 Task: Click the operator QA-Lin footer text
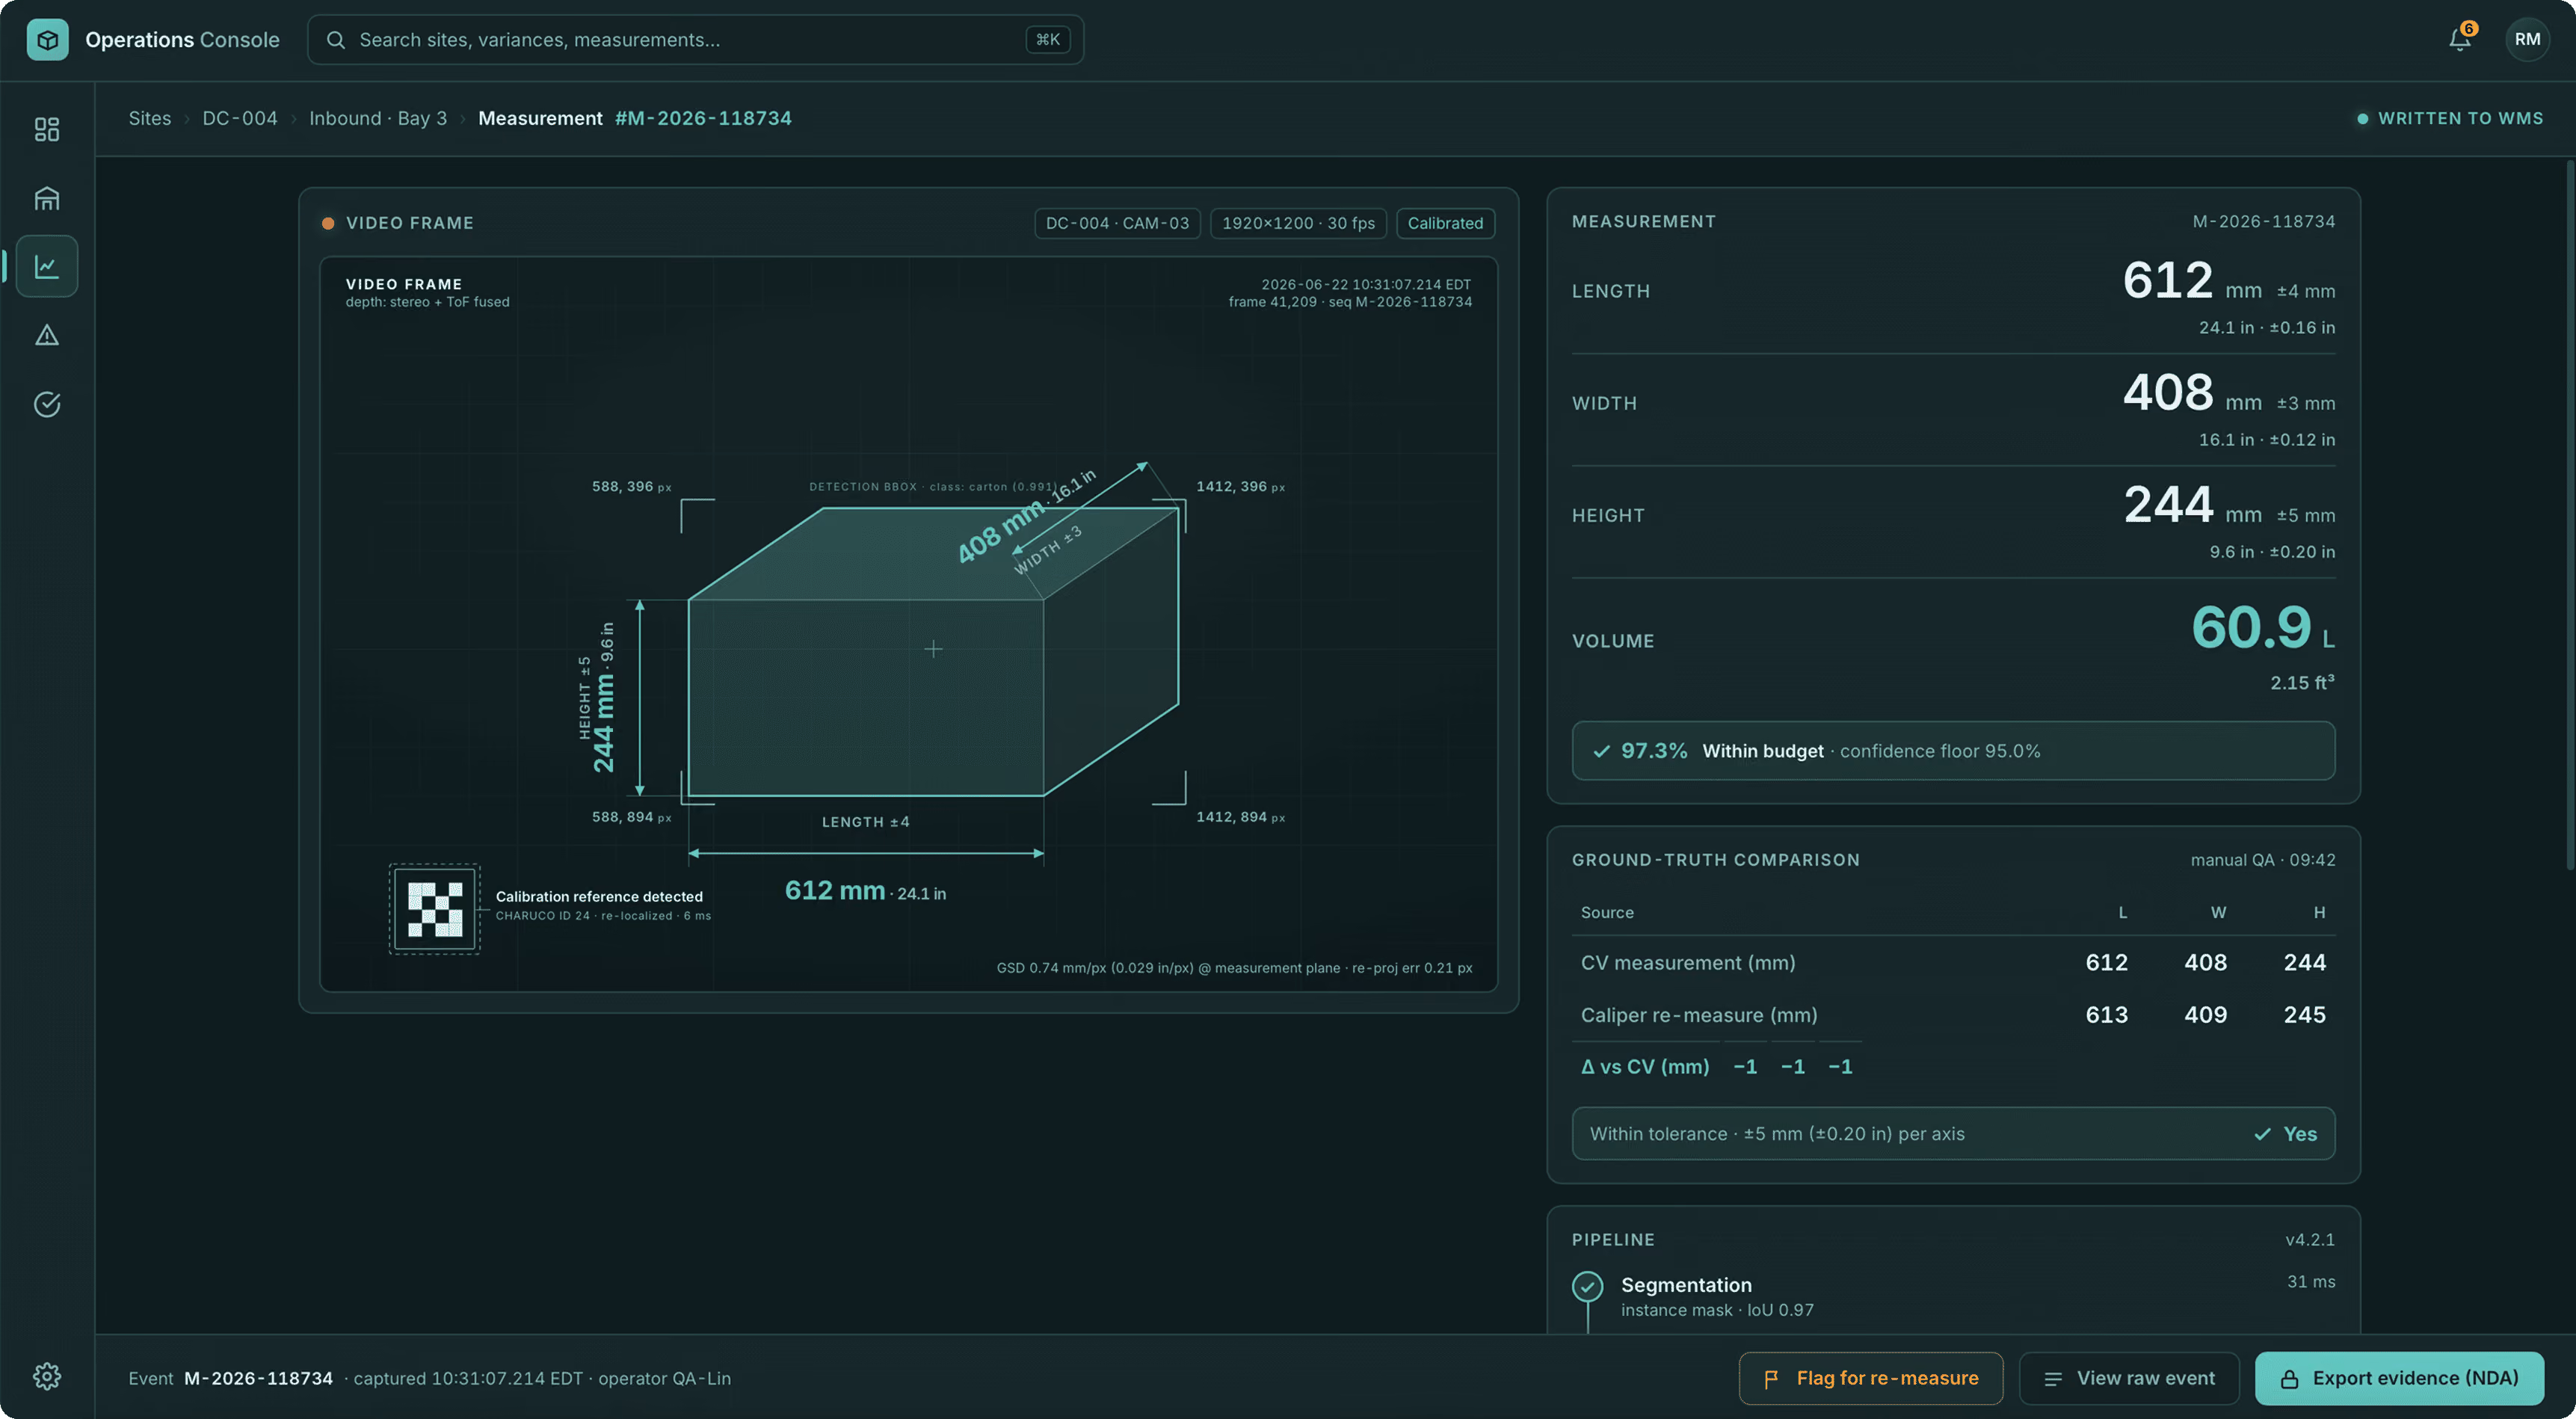(664, 1378)
